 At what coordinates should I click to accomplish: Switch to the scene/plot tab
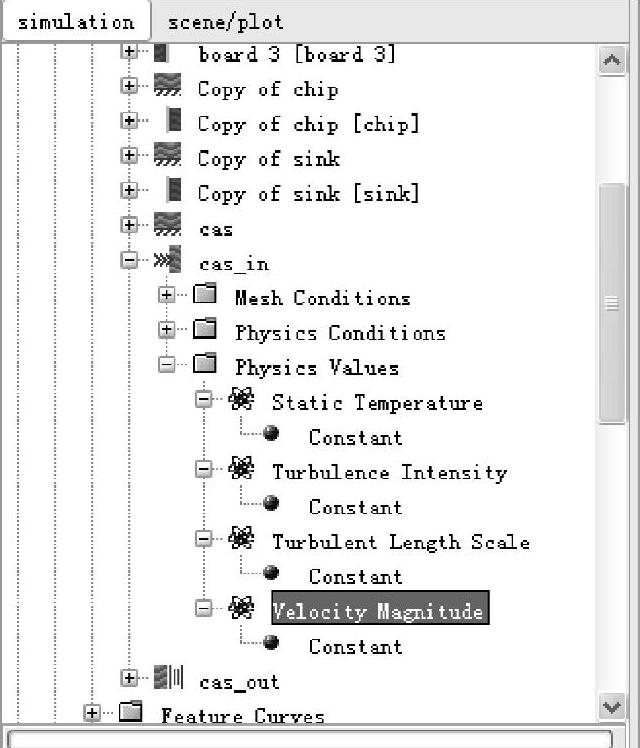point(225,22)
